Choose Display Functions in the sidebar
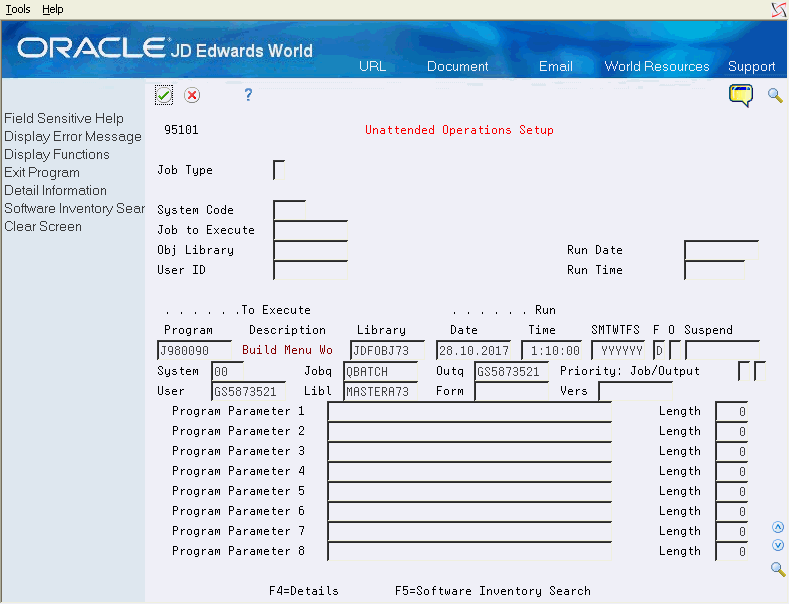The height and width of the screenshot is (604, 789). 57,155
